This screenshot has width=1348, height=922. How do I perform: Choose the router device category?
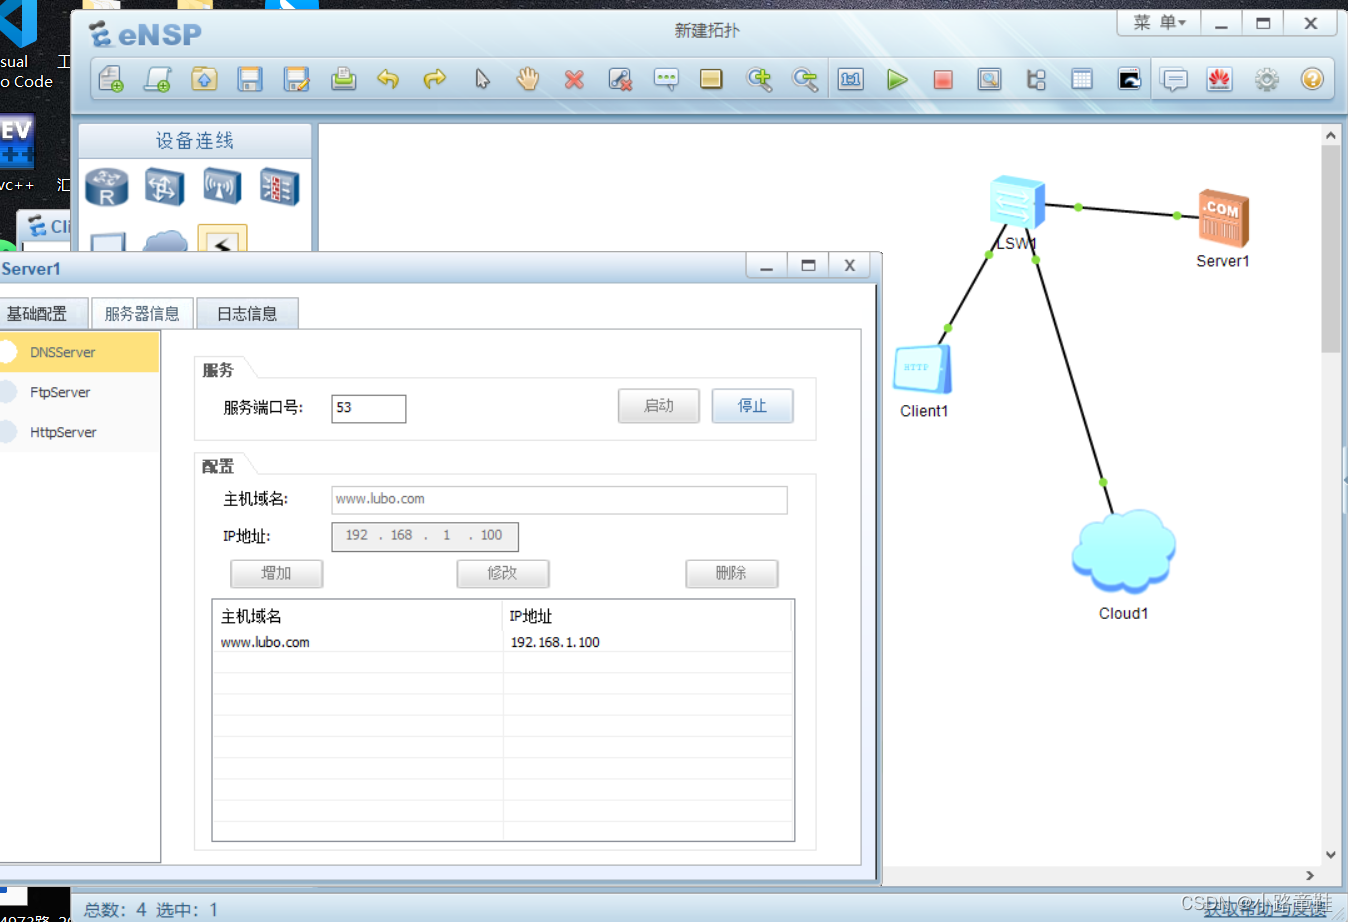coord(107,187)
